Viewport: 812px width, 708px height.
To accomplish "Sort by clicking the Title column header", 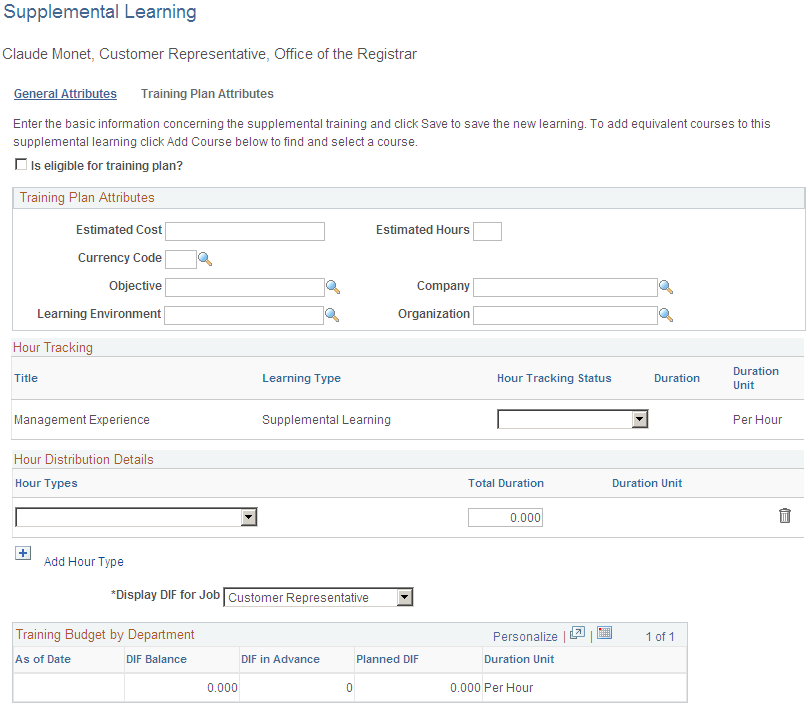I will (25, 378).
